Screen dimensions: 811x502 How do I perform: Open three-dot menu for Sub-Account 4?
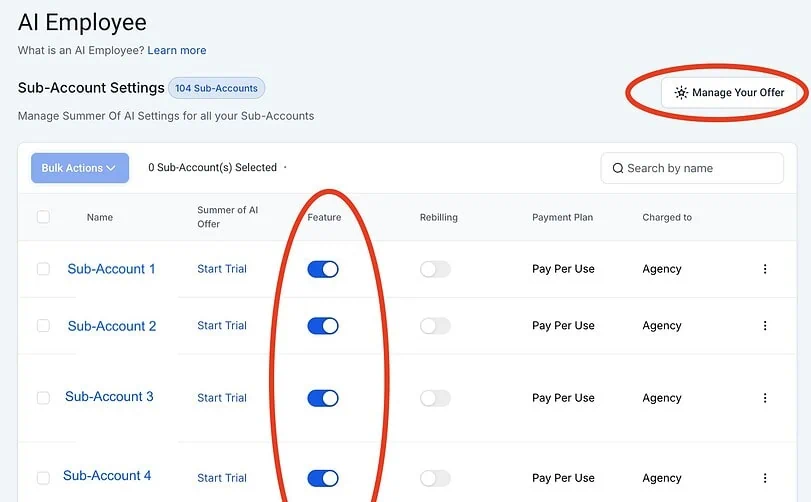pyautogui.click(x=765, y=478)
